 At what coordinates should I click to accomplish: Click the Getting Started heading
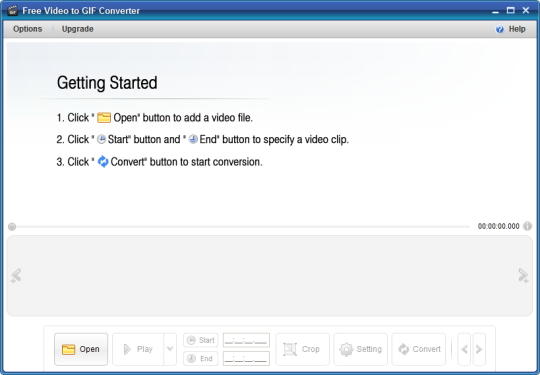click(x=107, y=83)
